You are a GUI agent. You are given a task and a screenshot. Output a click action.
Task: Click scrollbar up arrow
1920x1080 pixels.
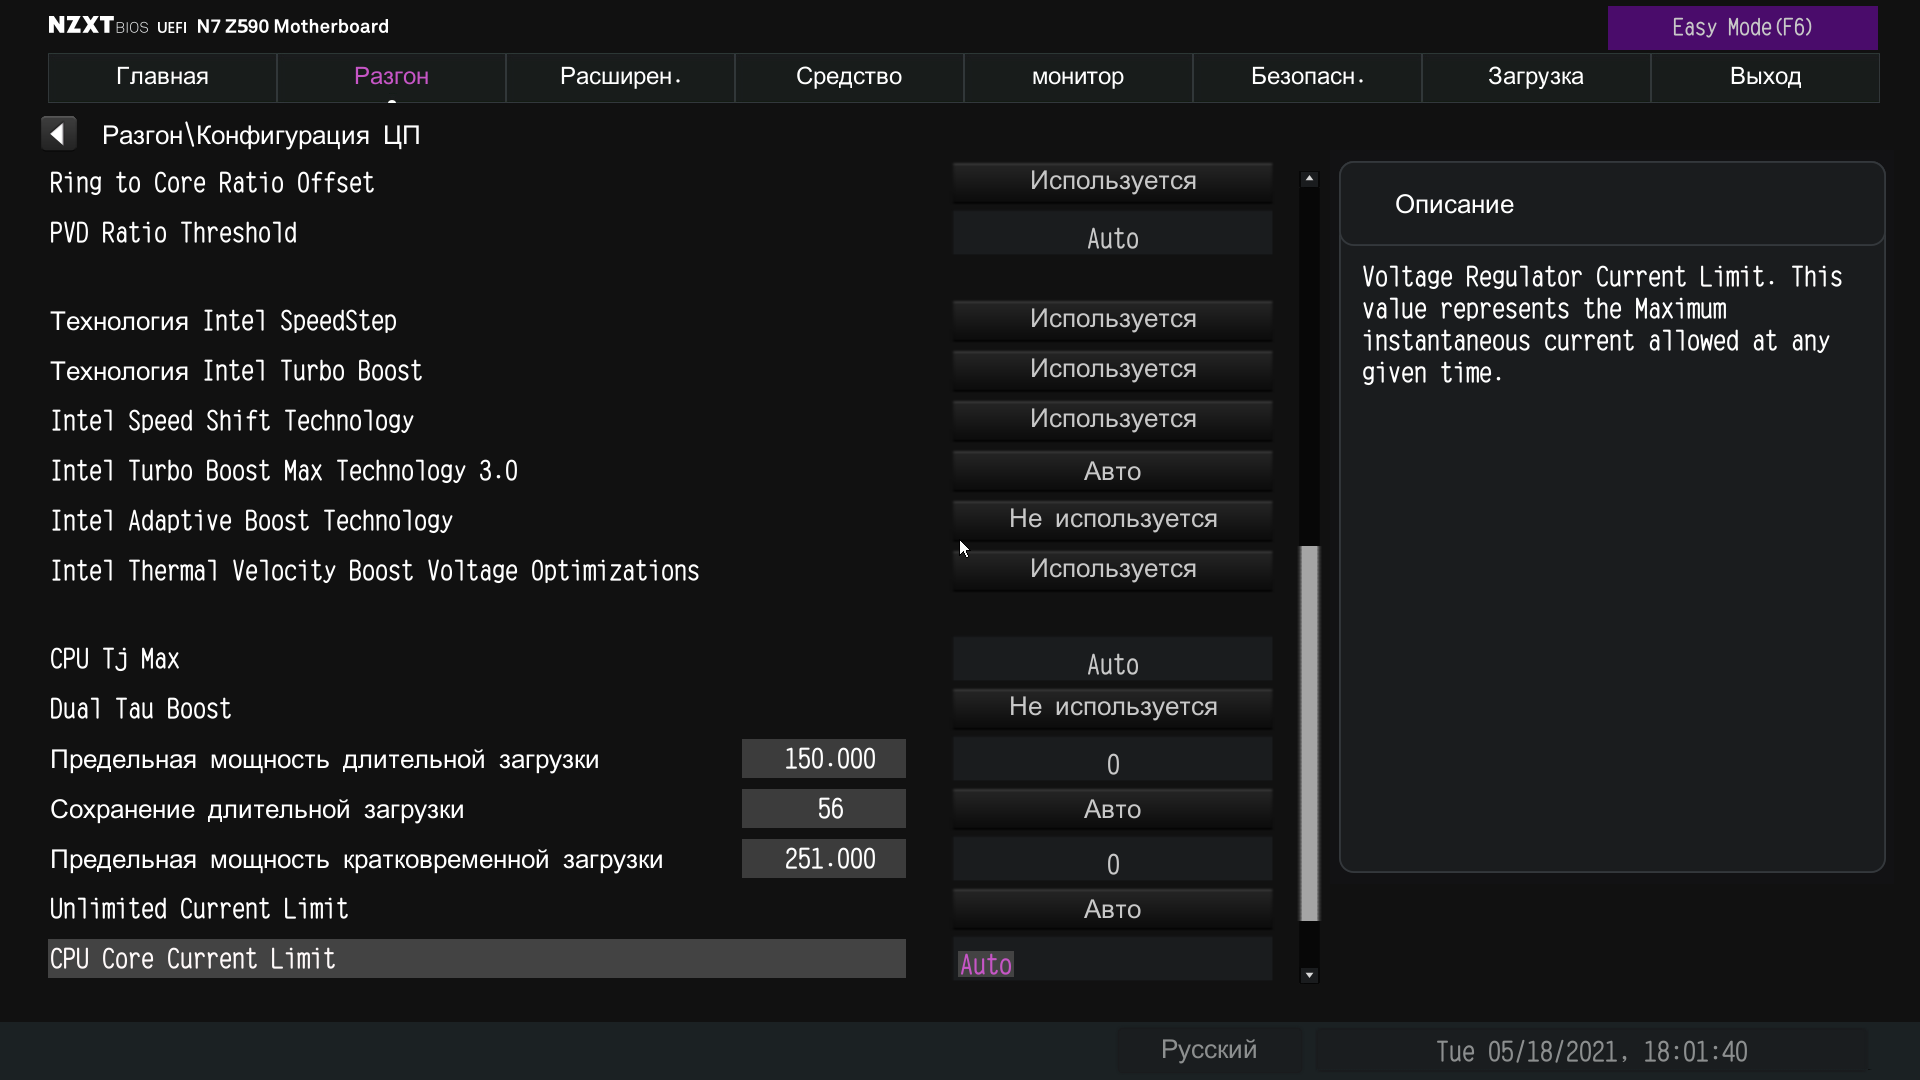pyautogui.click(x=1309, y=179)
